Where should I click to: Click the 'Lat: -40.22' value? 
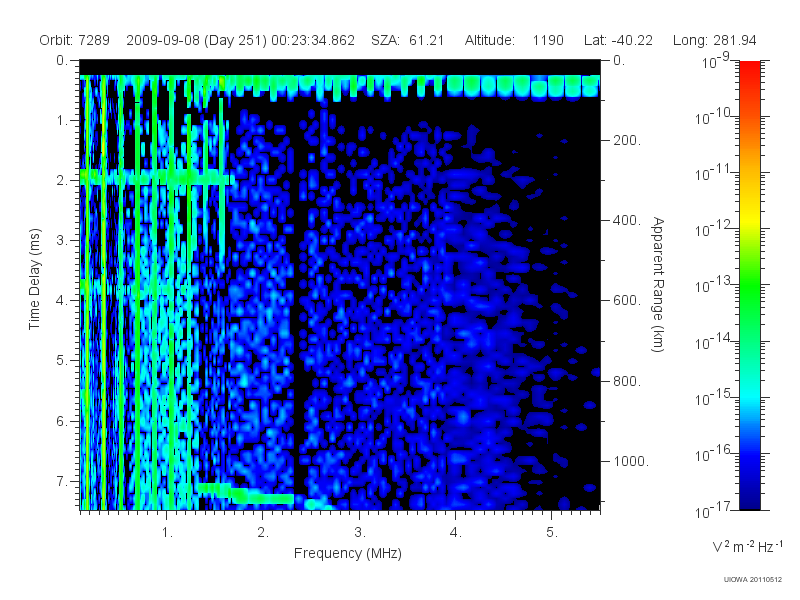pos(618,40)
